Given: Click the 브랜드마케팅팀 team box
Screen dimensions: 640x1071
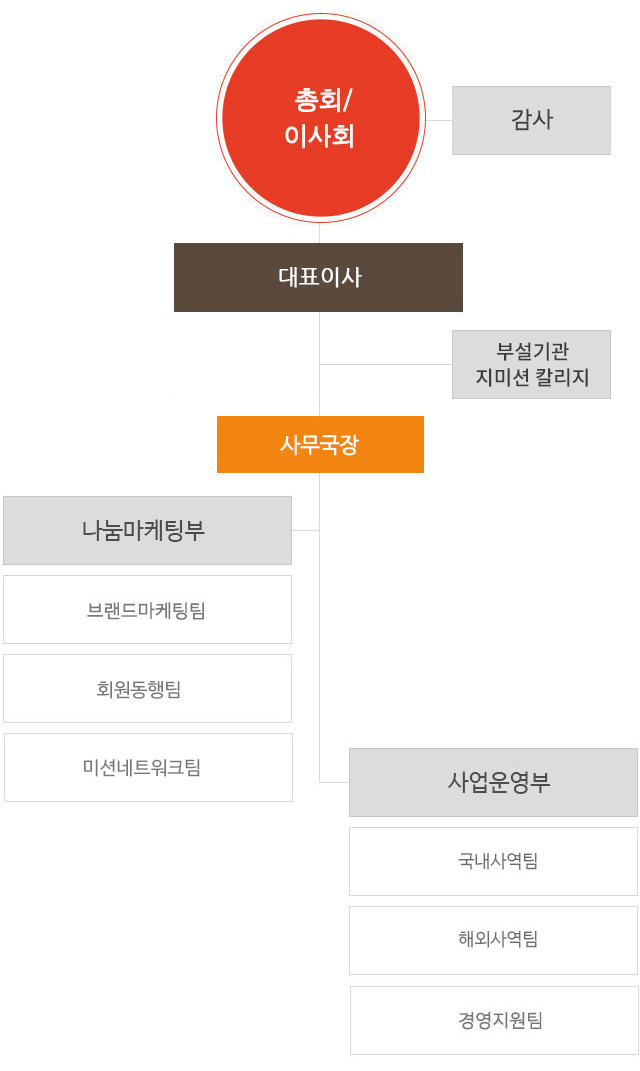Looking at the screenshot, I should [147, 609].
